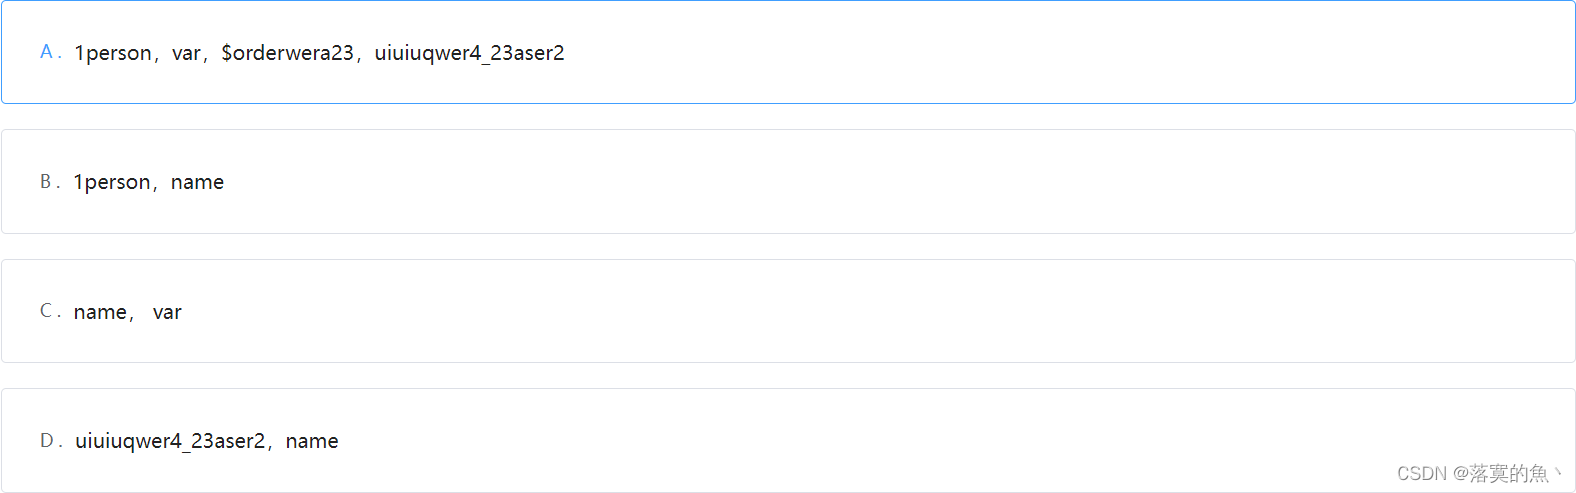Click "uiuiuqwer4_23aser2" in option A
Image resolution: width=1576 pixels, height=493 pixels.
[469, 53]
